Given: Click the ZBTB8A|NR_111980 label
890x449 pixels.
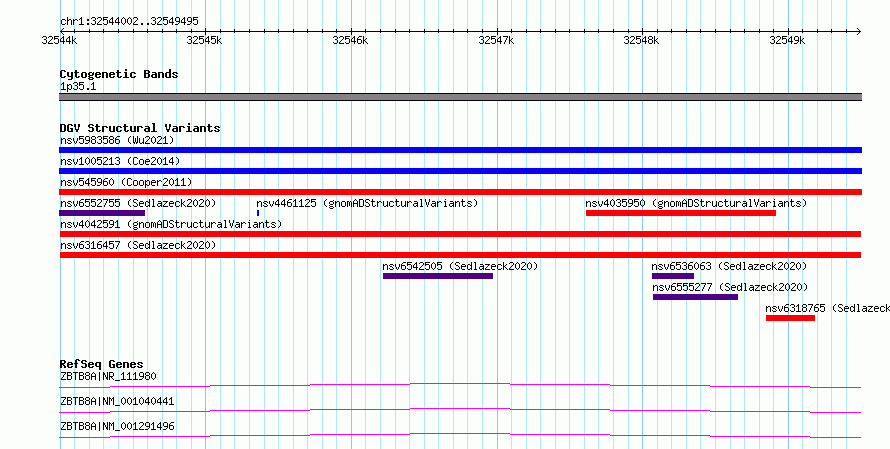Looking at the screenshot, I should [x=108, y=376].
